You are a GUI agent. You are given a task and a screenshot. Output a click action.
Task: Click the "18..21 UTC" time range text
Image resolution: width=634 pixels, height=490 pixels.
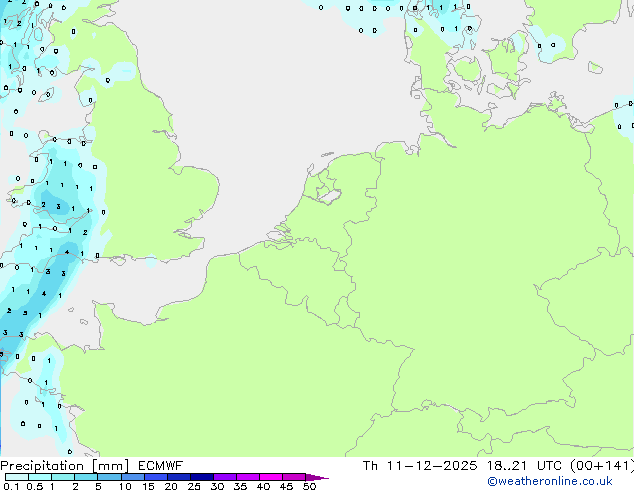click(x=524, y=466)
